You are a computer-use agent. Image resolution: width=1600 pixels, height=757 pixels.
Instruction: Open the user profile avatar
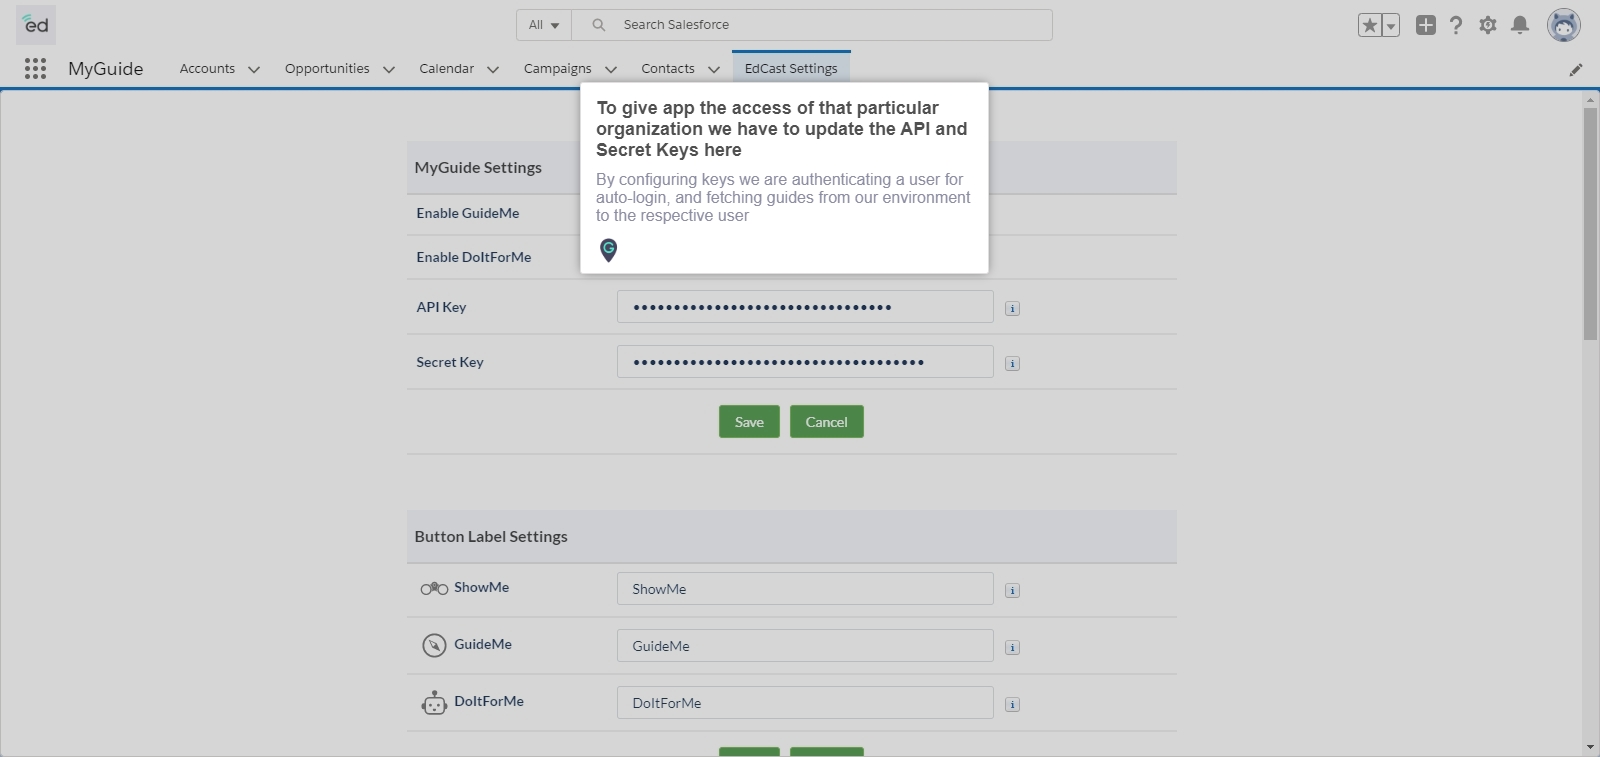coord(1563,25)
